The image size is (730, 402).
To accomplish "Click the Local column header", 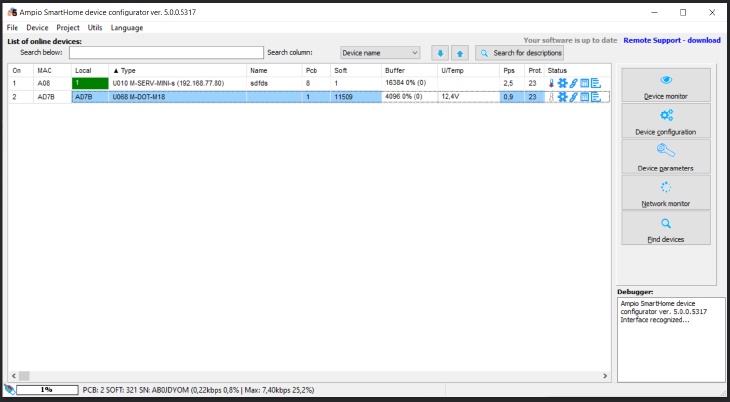I will tap(90, 70).
